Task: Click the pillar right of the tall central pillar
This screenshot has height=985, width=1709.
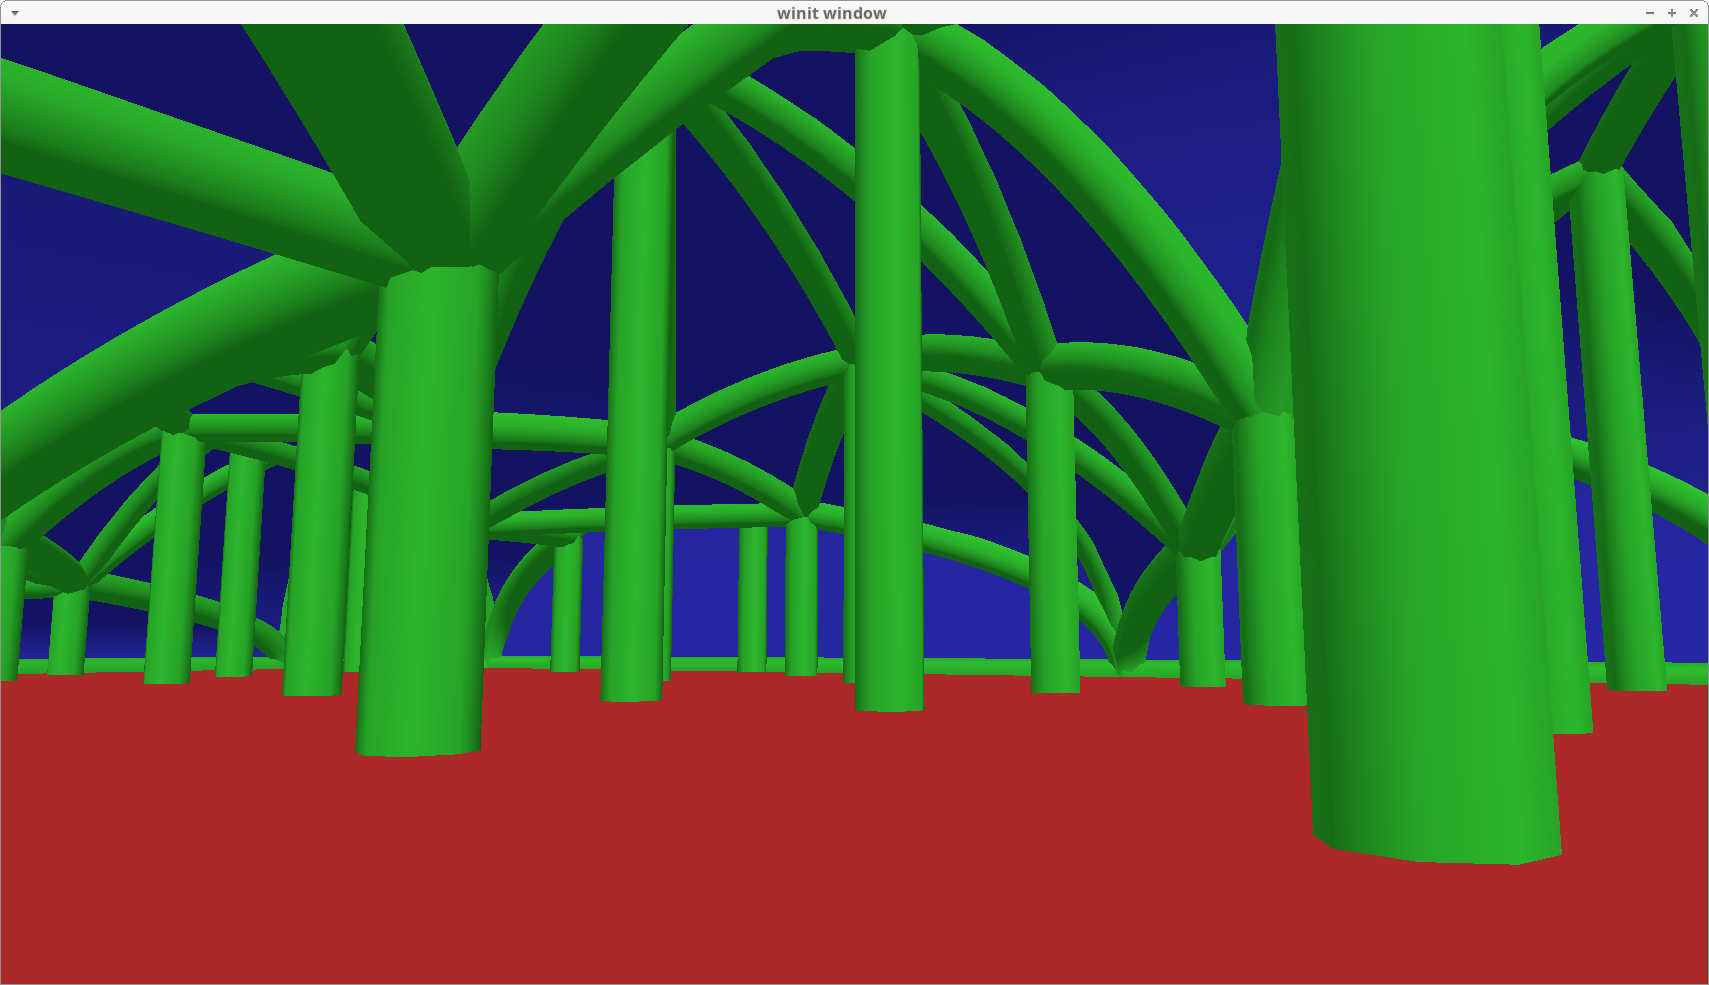Action: click(x=1052, y=530)
